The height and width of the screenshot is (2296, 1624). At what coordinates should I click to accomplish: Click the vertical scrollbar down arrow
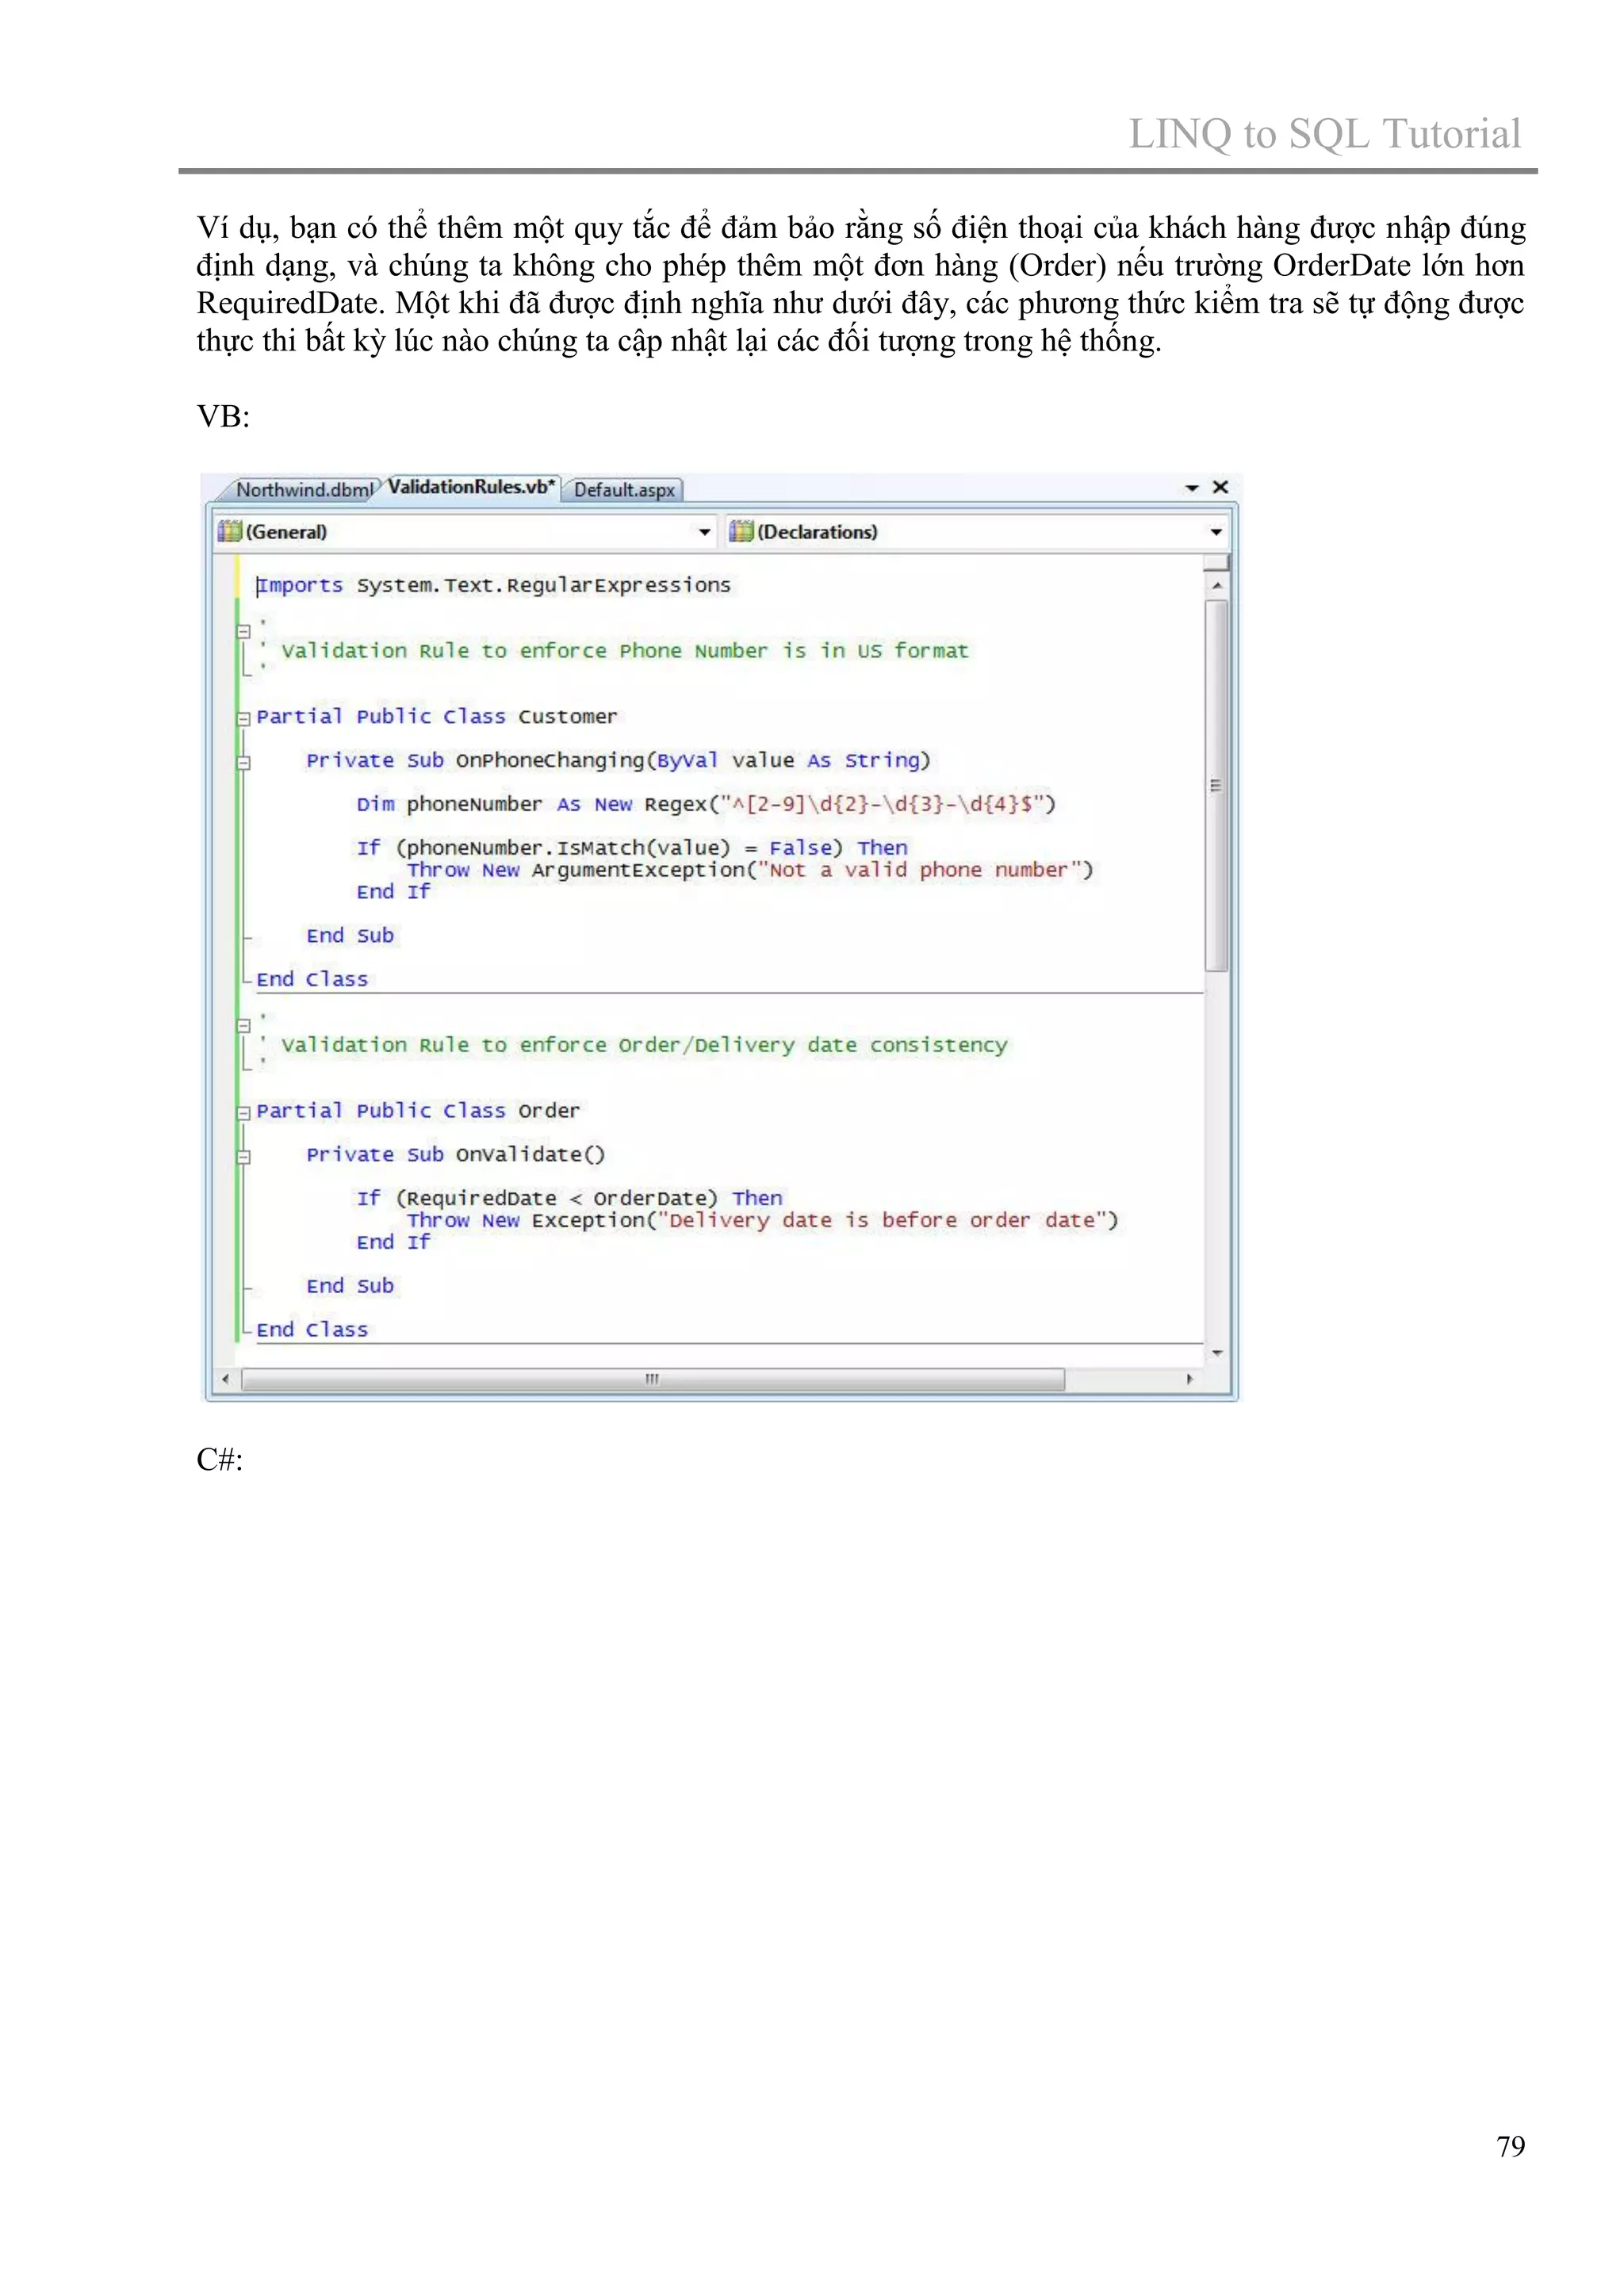tap(1216, 1353)
